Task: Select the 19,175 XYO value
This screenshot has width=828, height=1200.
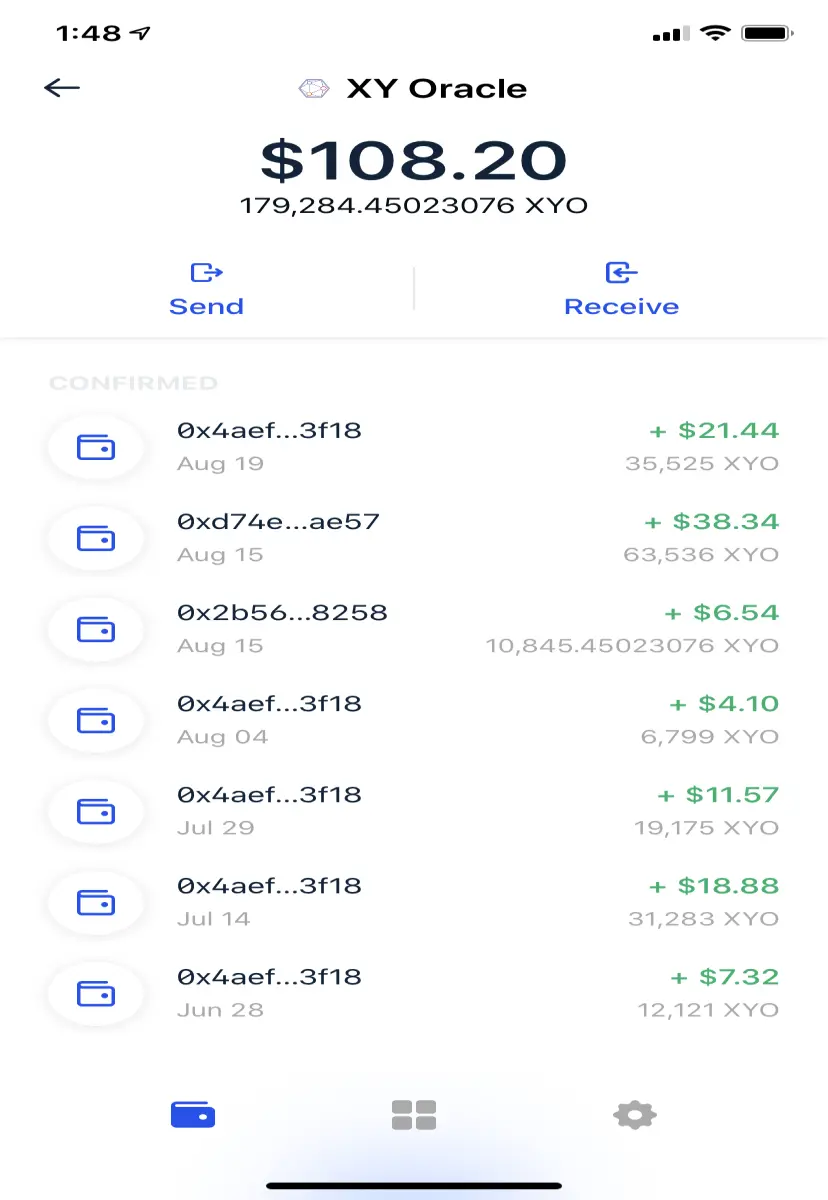Action: tap(706, 828)
